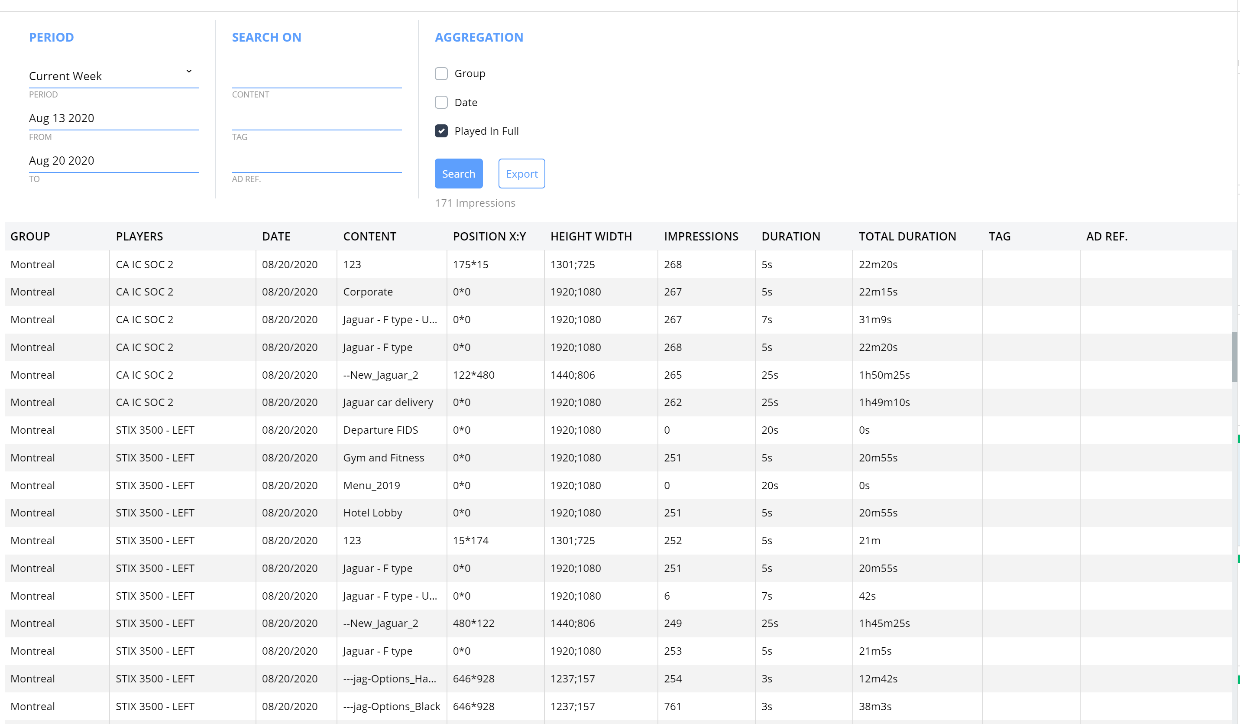Enable the Group aggregation checkbox
This screenshot has width=1240, height=724.
click(441, 73)
